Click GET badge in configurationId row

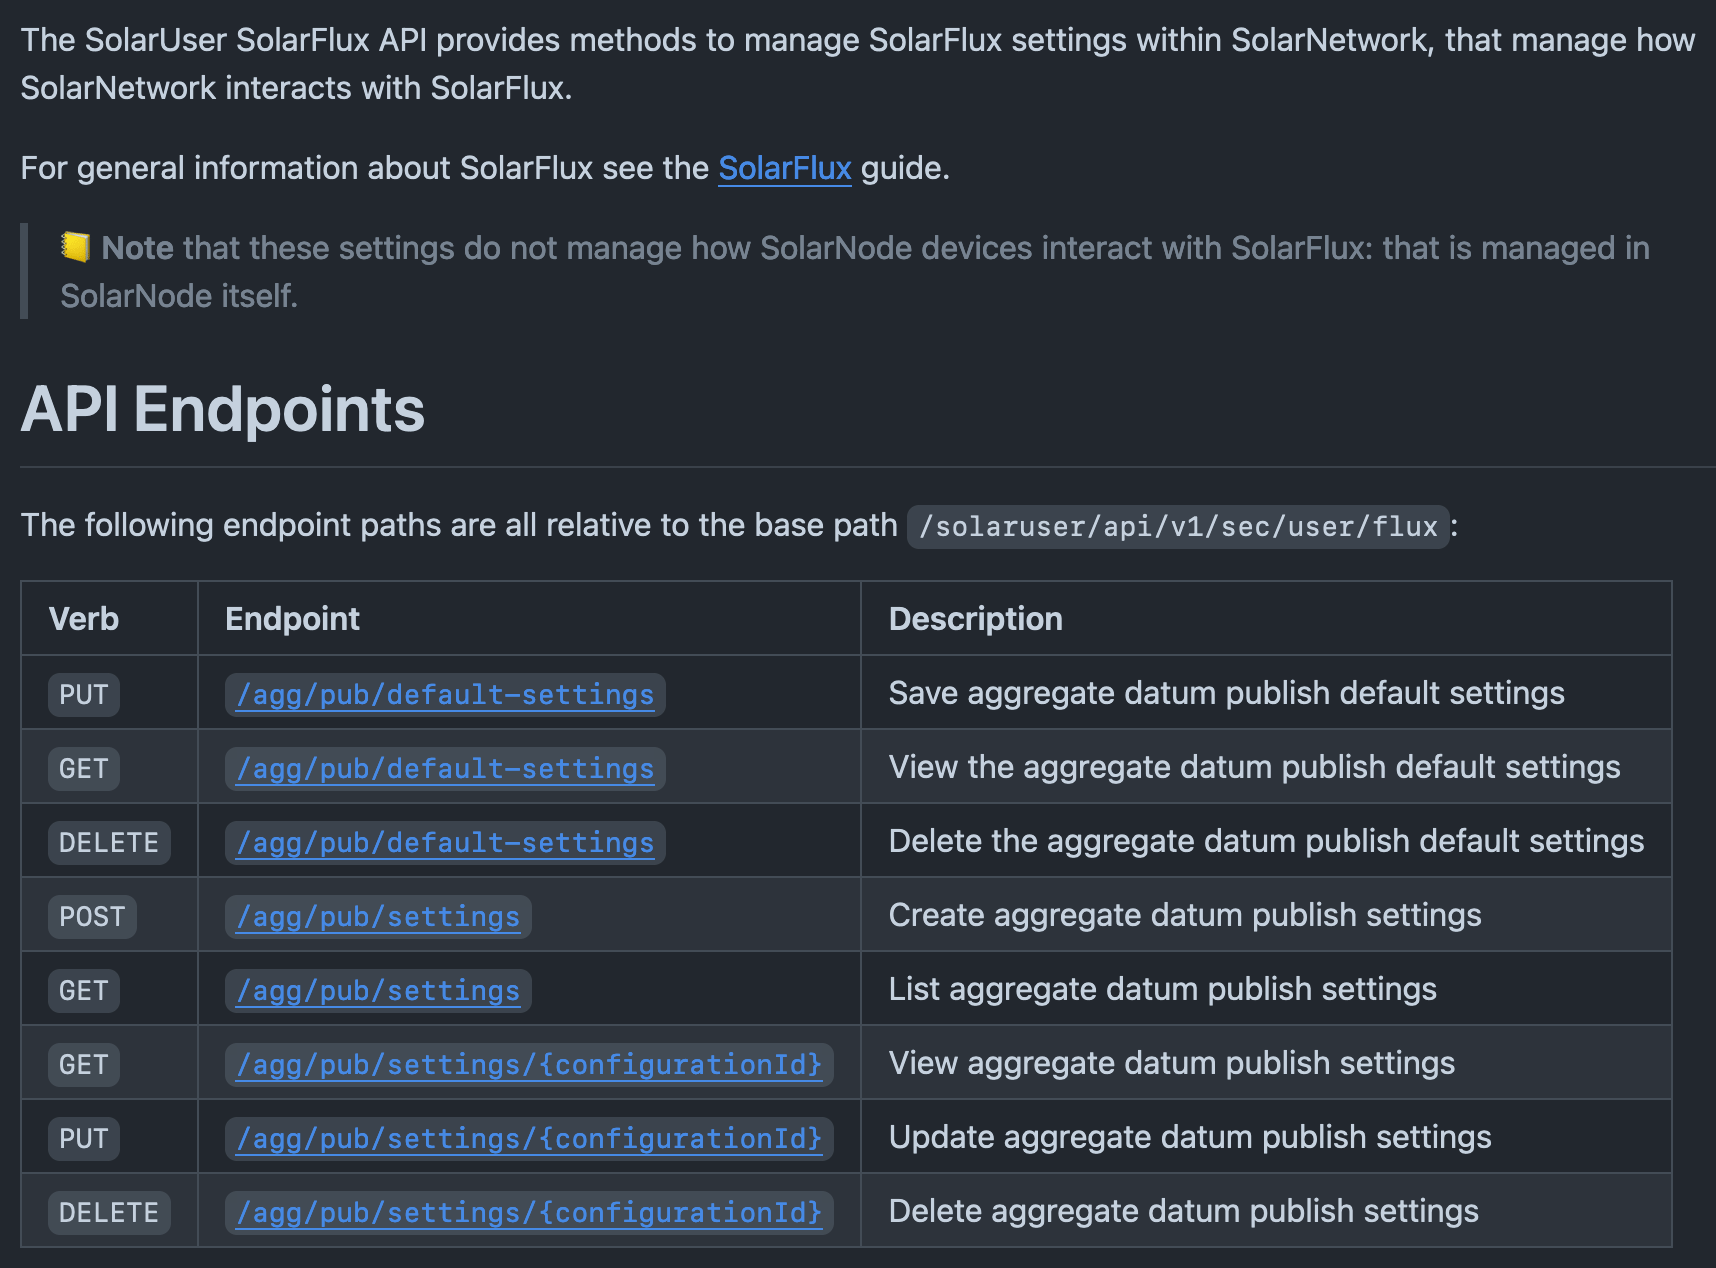pyautogui.click(x=84, y=1065)
